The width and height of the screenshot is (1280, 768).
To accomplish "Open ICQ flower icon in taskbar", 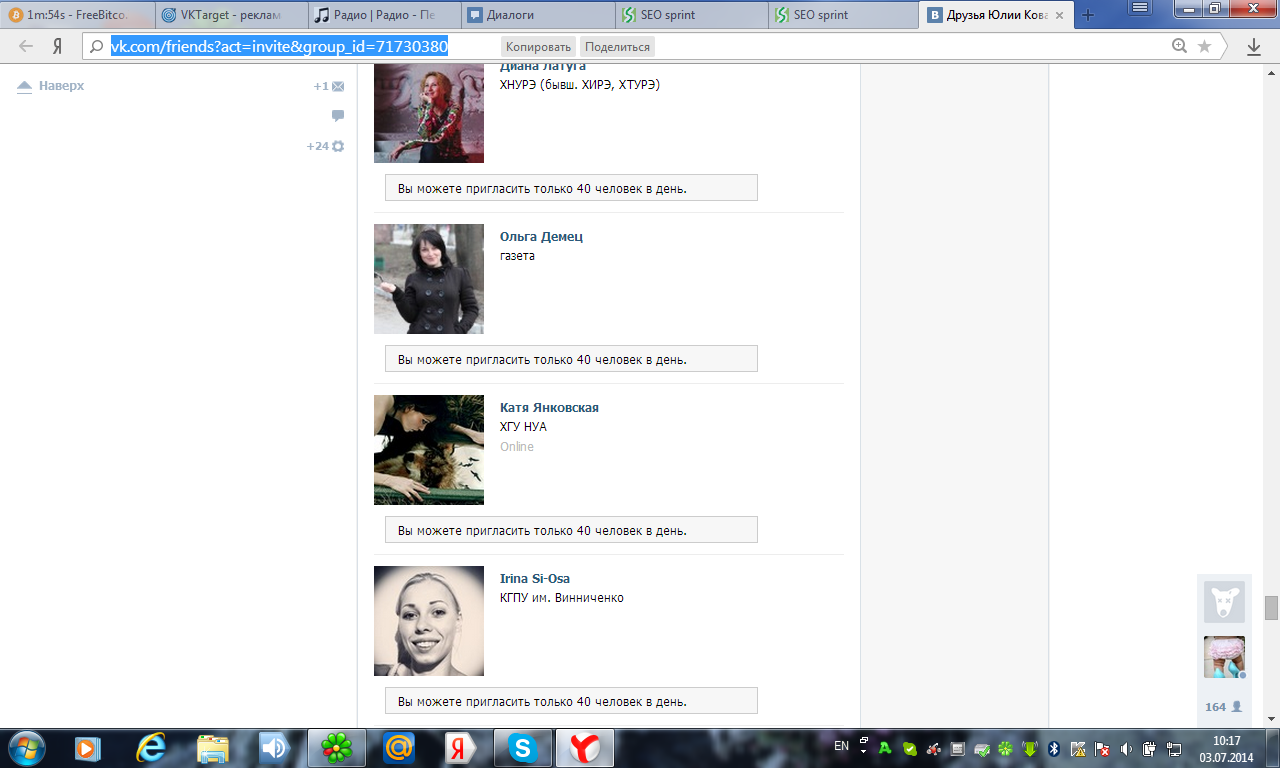I will [x=336, y=748].
